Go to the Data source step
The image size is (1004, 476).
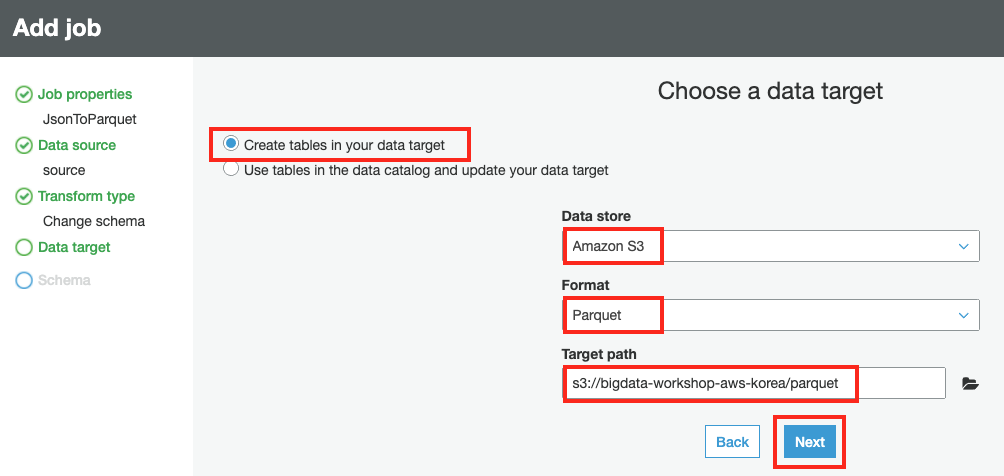pos(77,145)
